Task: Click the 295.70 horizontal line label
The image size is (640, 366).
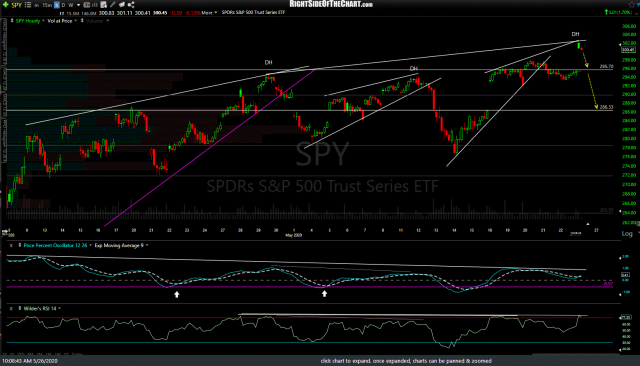Action: [606, 66]
